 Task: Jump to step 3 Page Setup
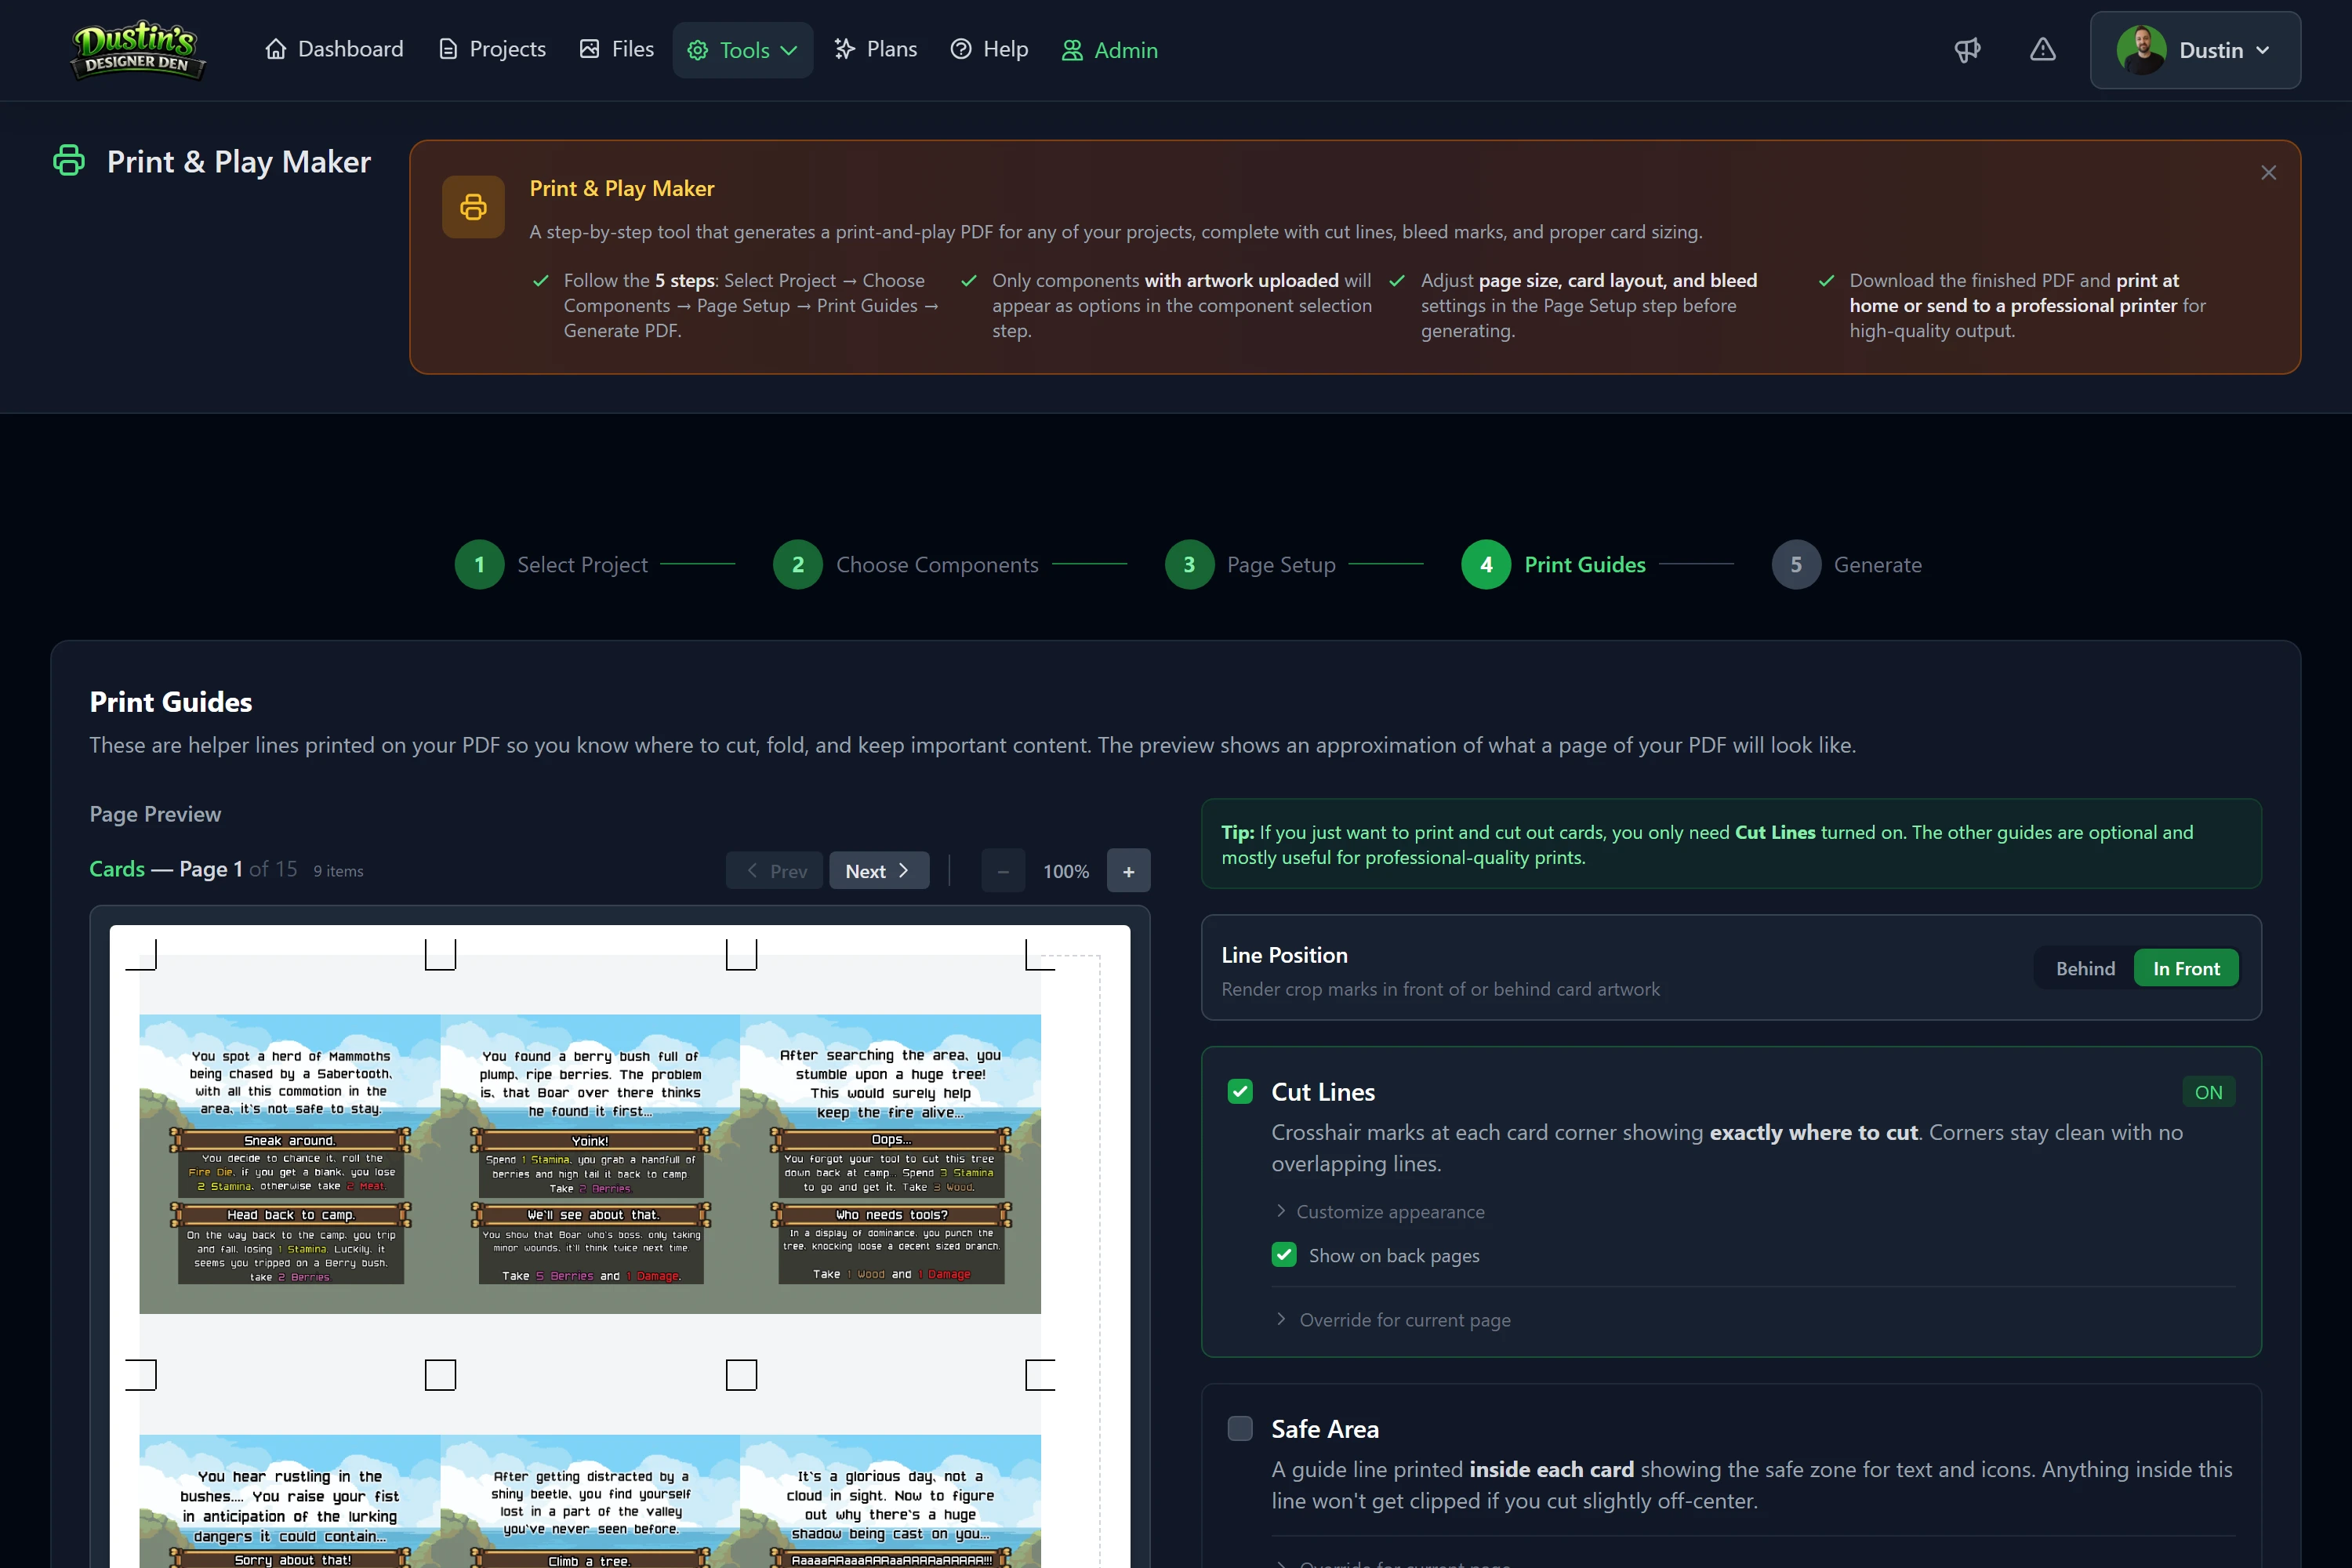pyautogui.click(x=1251, y=565)
